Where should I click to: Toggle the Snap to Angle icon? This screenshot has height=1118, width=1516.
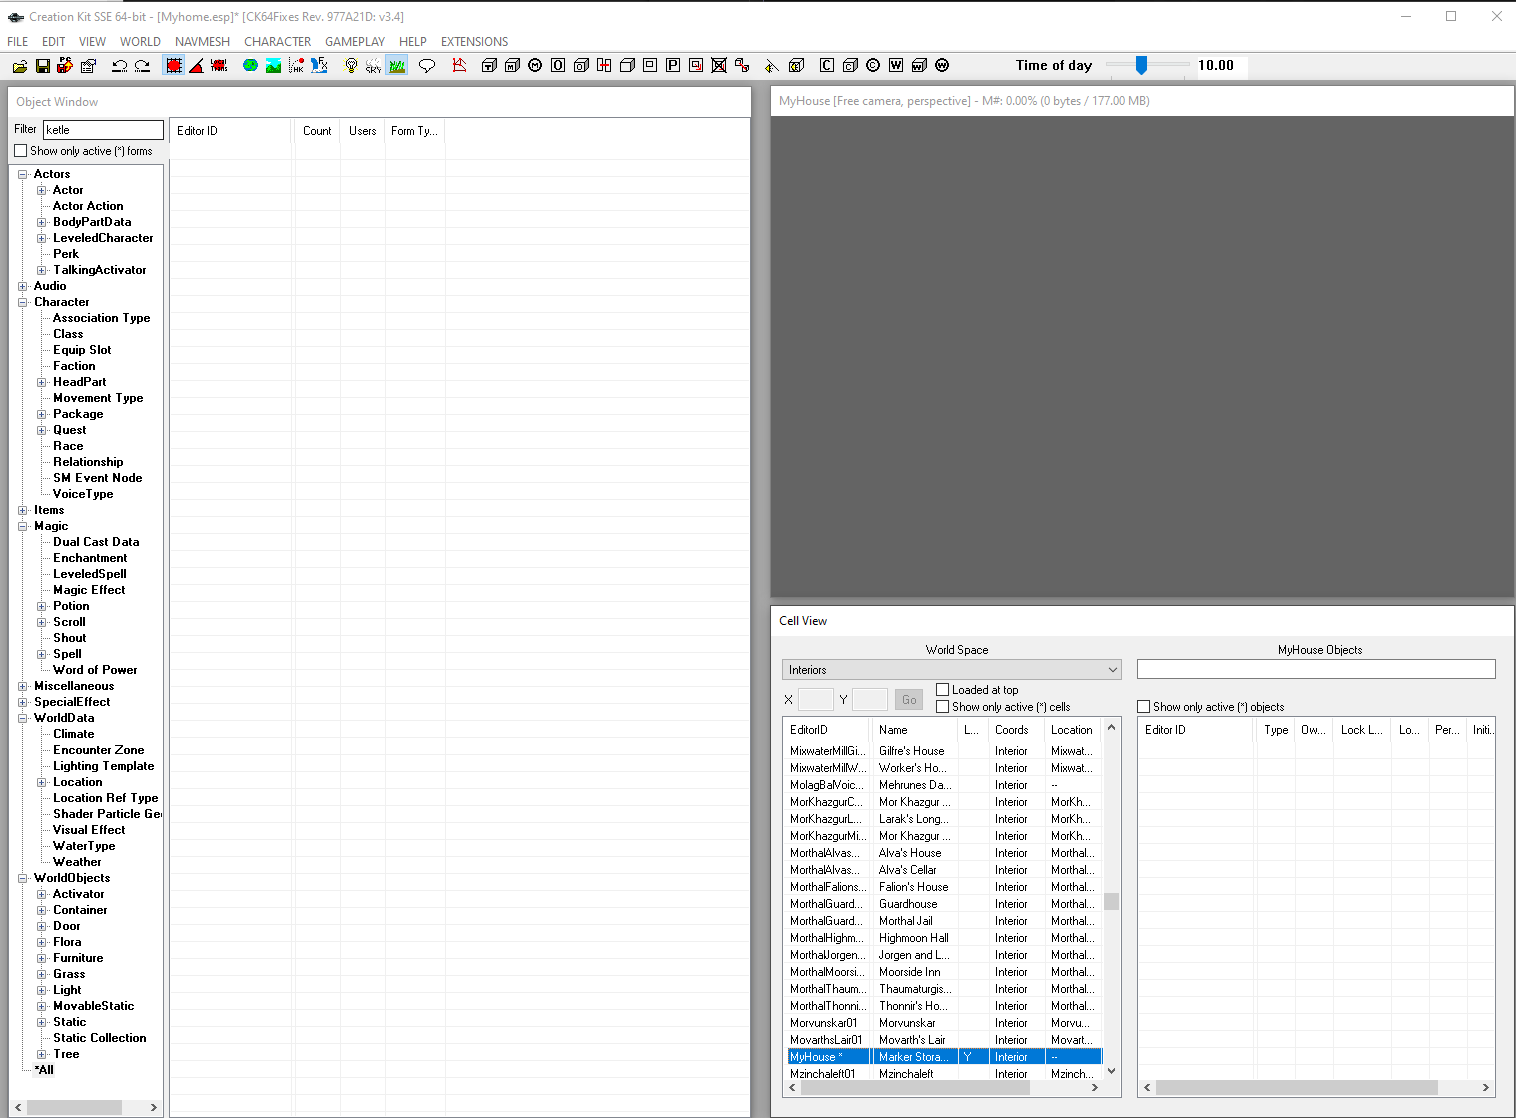tap(197, 66)
